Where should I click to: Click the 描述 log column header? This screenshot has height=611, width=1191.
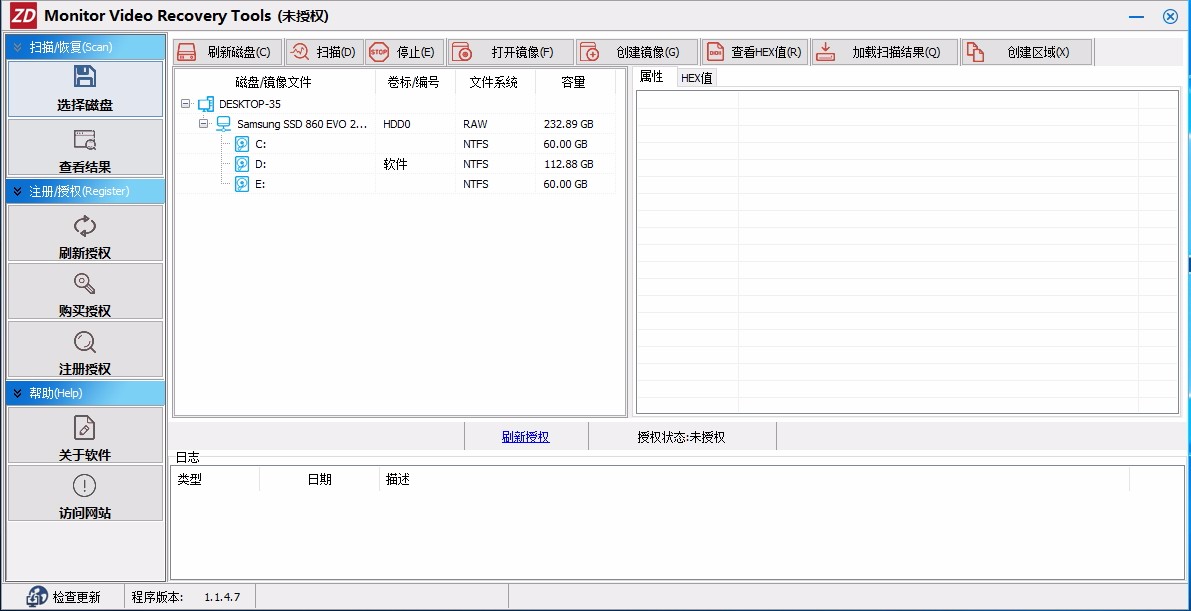pos(754,480)
